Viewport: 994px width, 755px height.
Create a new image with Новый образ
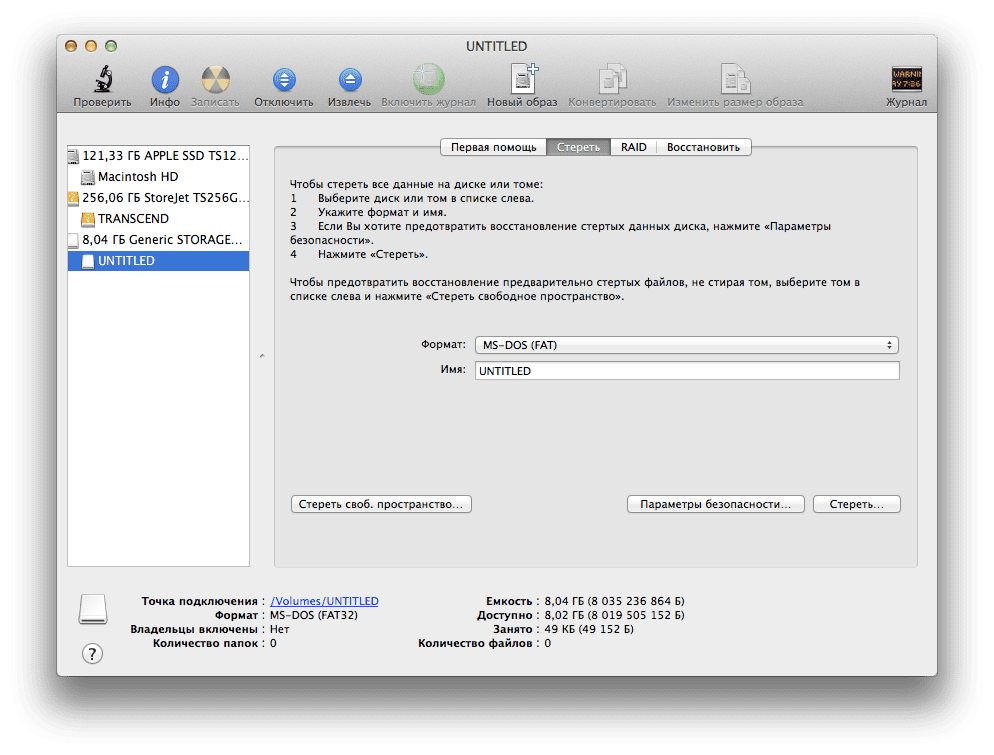[x=522, y=81]
